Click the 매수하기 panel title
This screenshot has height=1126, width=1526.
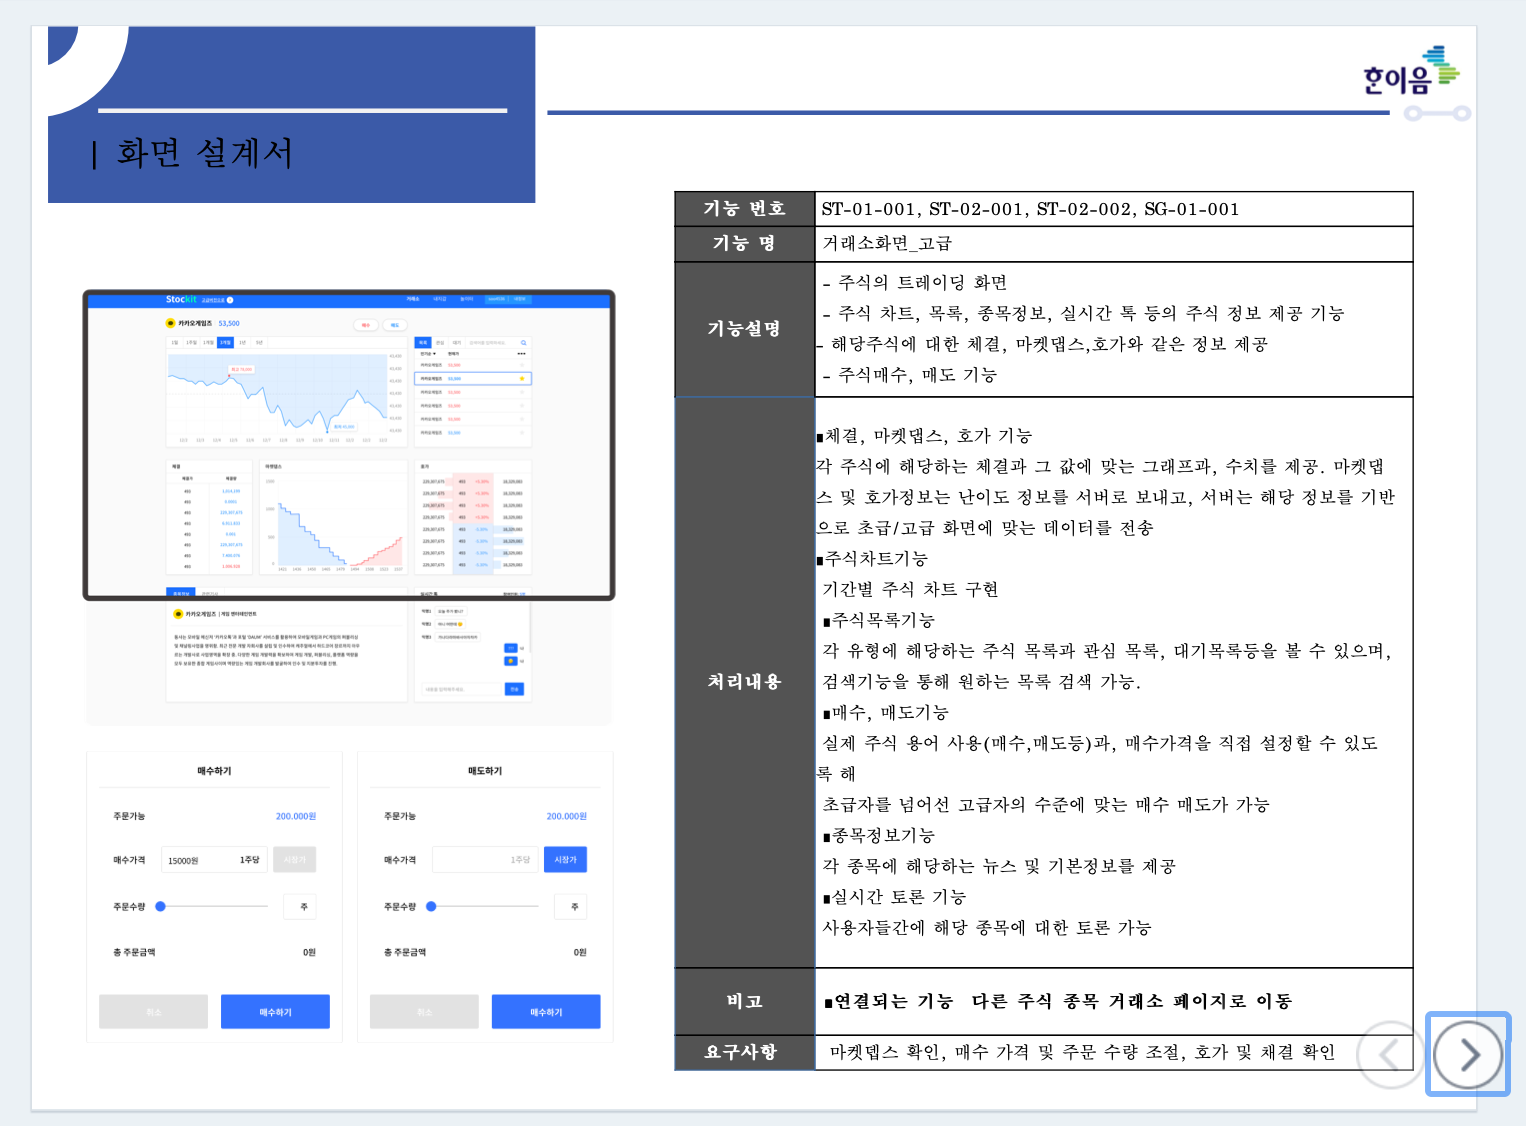point(214,771)
